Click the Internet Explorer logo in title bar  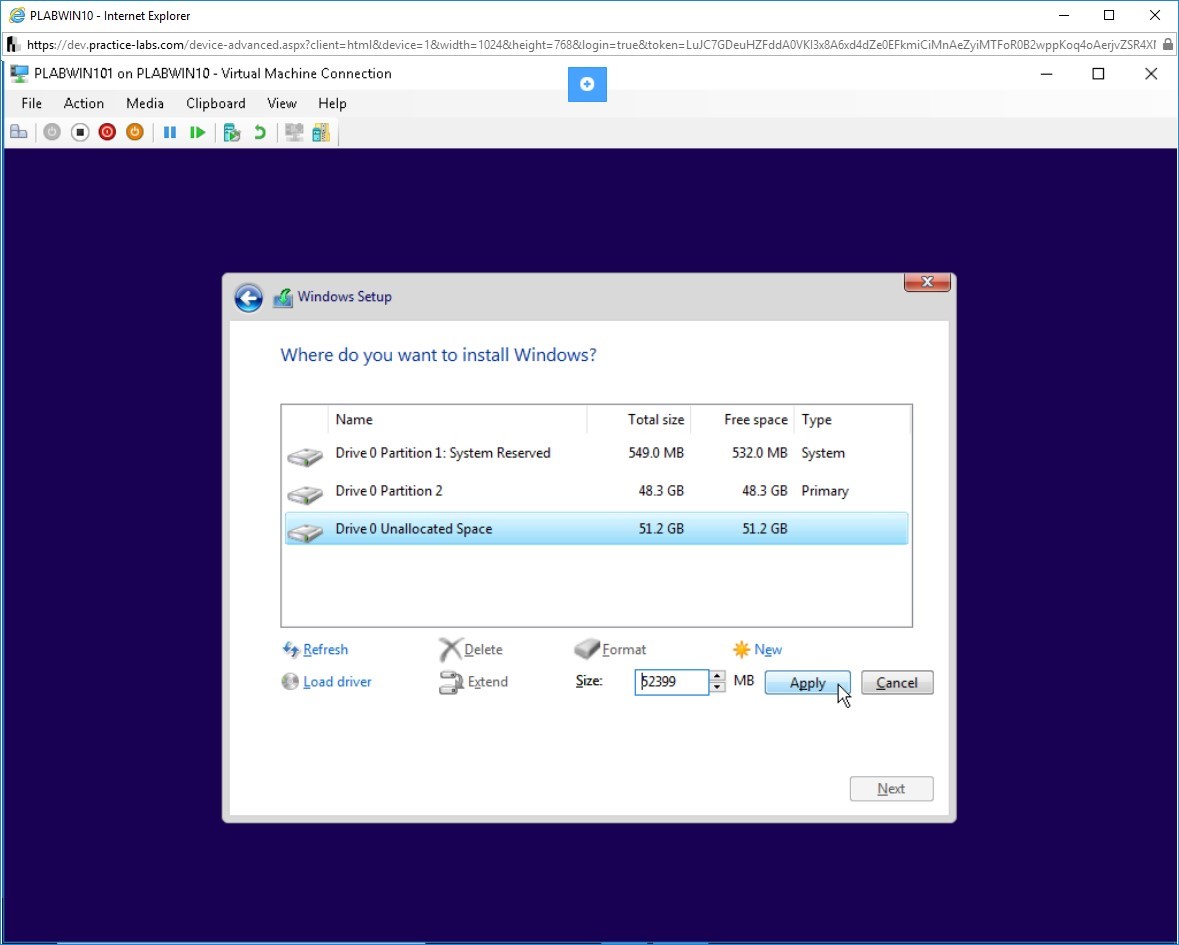coord(17,15)
